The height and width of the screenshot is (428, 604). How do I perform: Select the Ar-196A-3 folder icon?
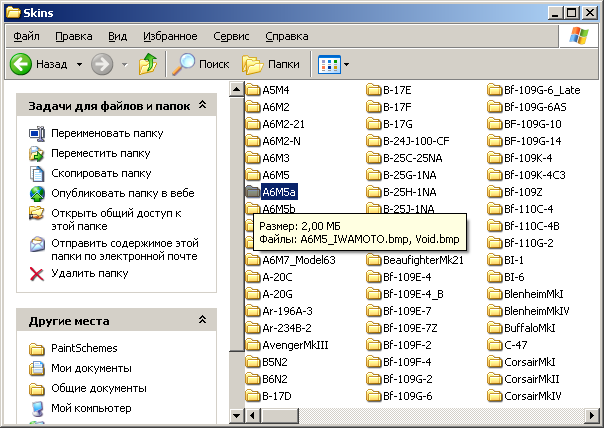tap(253, 311)
